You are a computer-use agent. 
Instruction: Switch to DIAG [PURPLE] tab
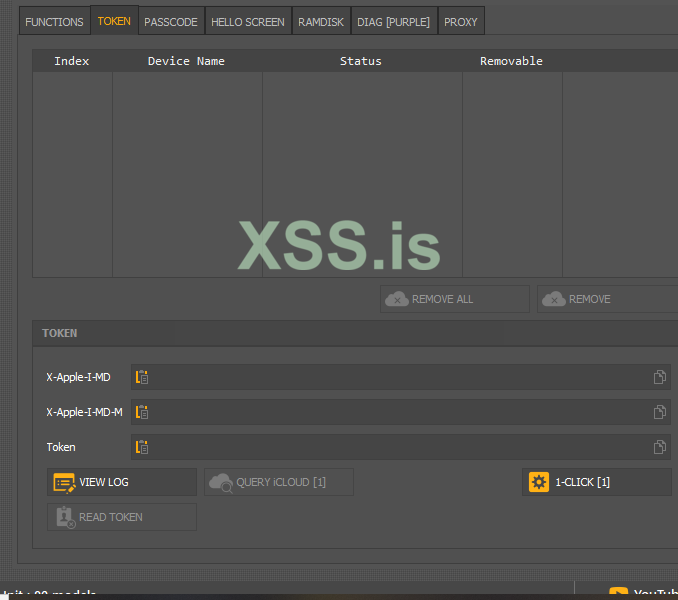click(393, 21)
